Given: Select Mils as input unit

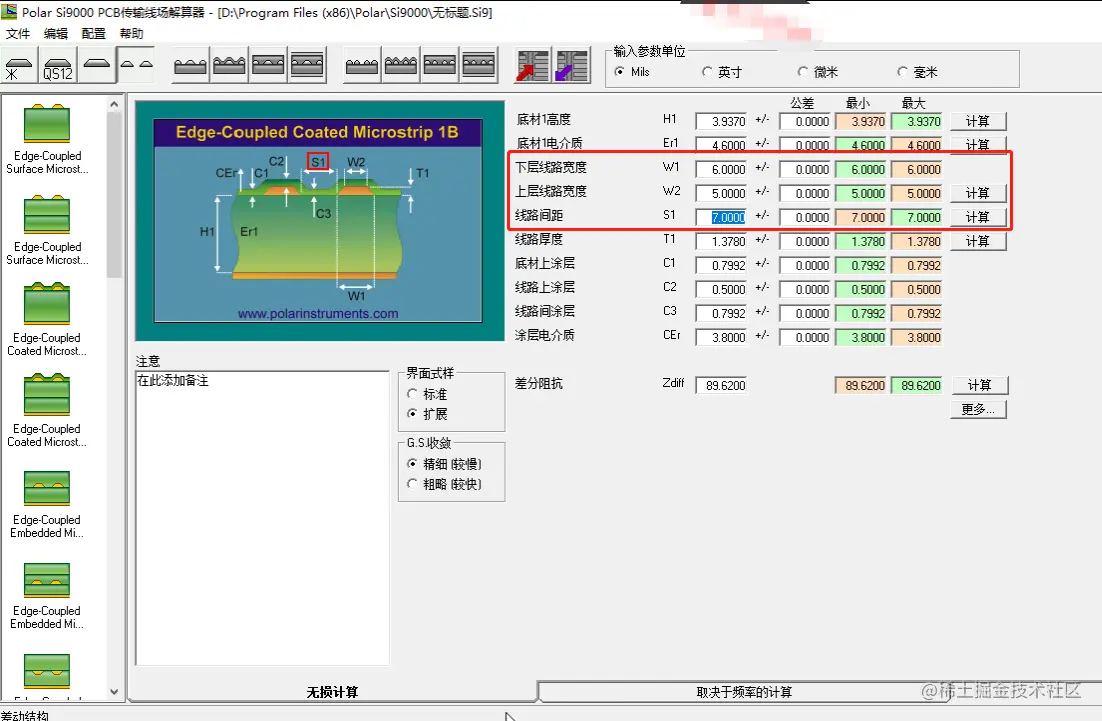Looking at the screenshot, I should [632, 72].
